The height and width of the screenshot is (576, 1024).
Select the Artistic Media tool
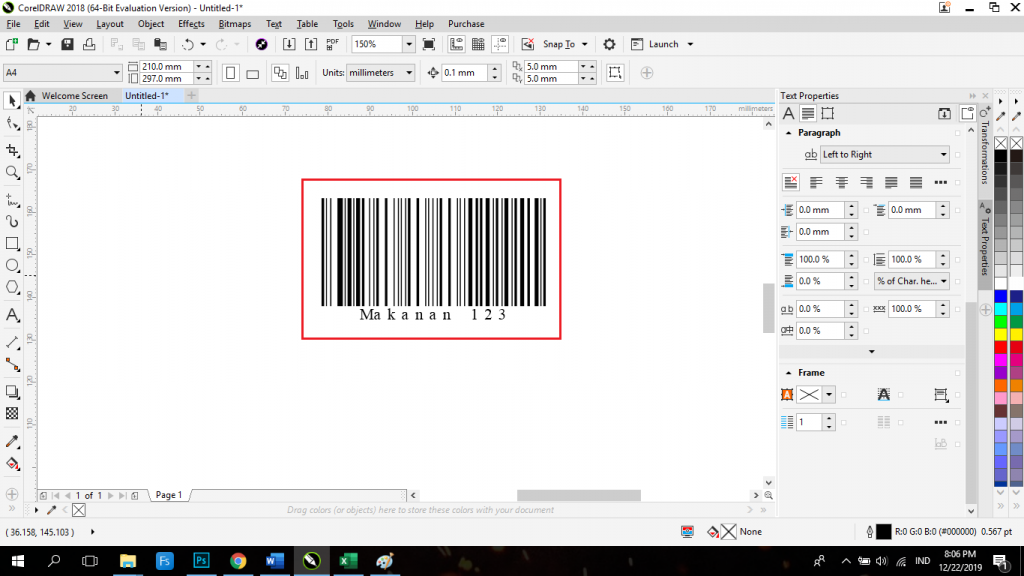[x=12, y=221]
